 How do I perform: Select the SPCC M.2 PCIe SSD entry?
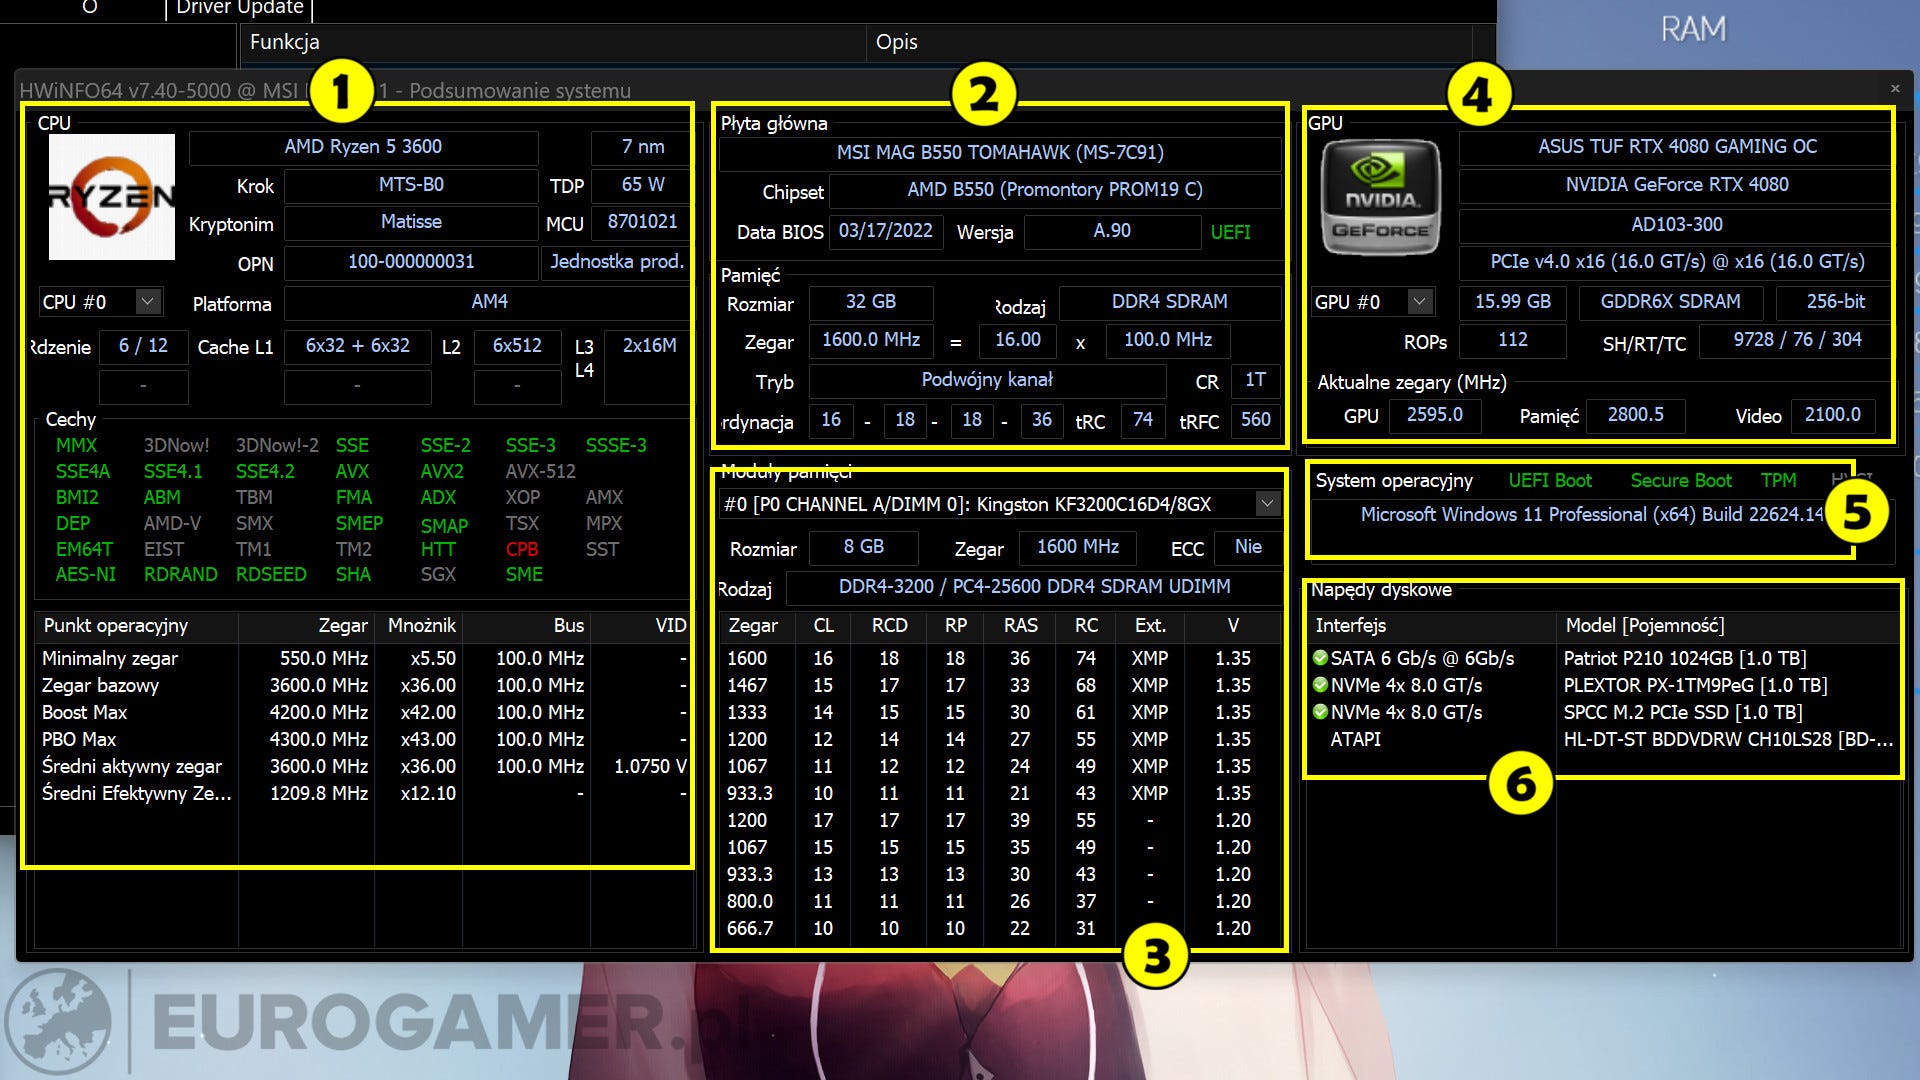tap(1605, 712)
